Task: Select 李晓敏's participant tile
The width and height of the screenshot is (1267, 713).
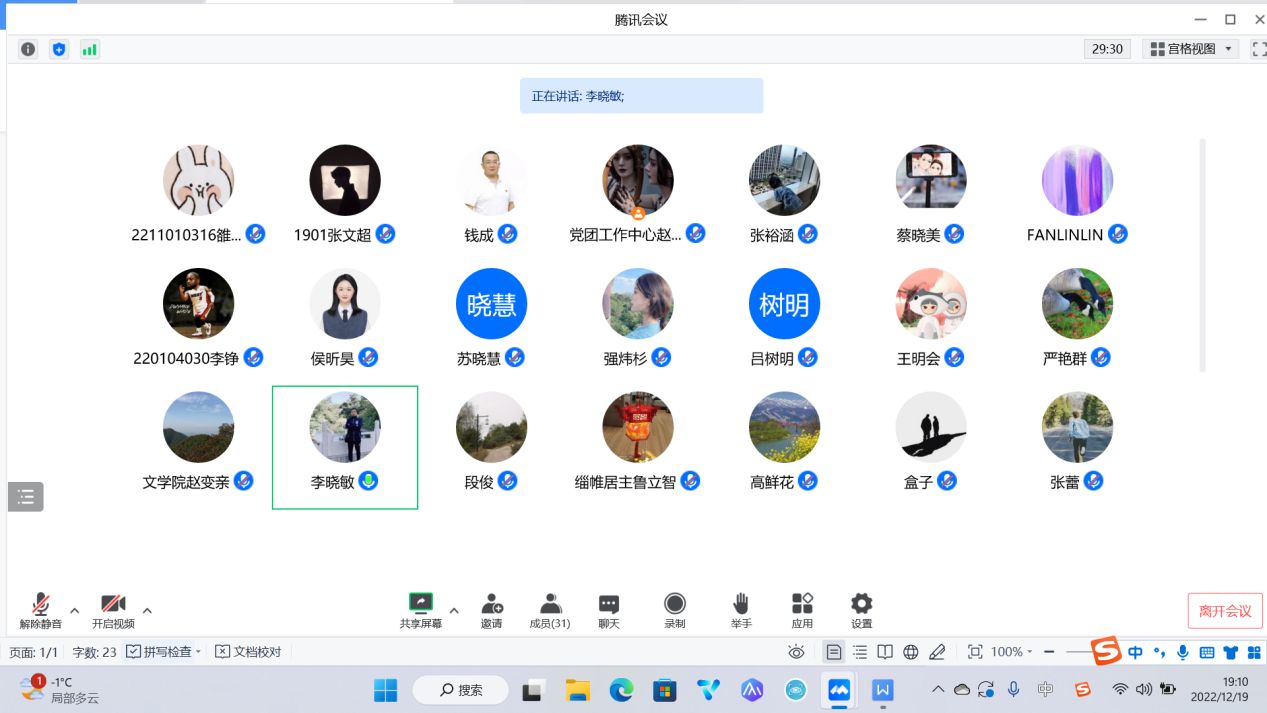Action: (x=345, y=447)
